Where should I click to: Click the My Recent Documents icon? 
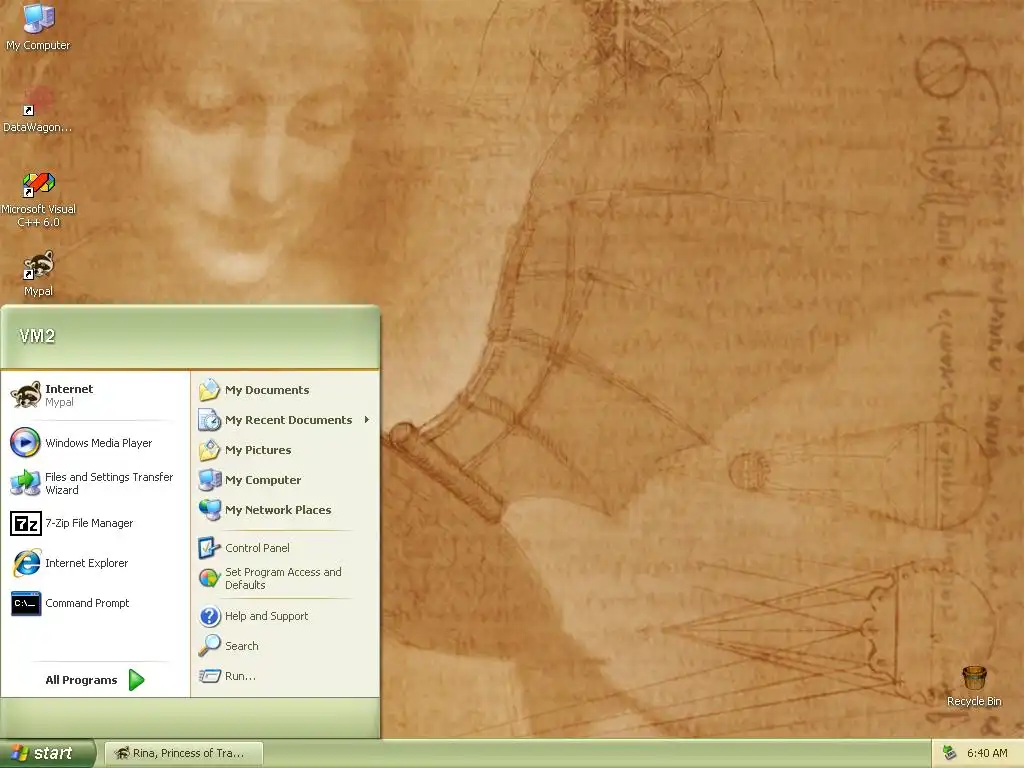pyautogui.click(x=209, y=420)
